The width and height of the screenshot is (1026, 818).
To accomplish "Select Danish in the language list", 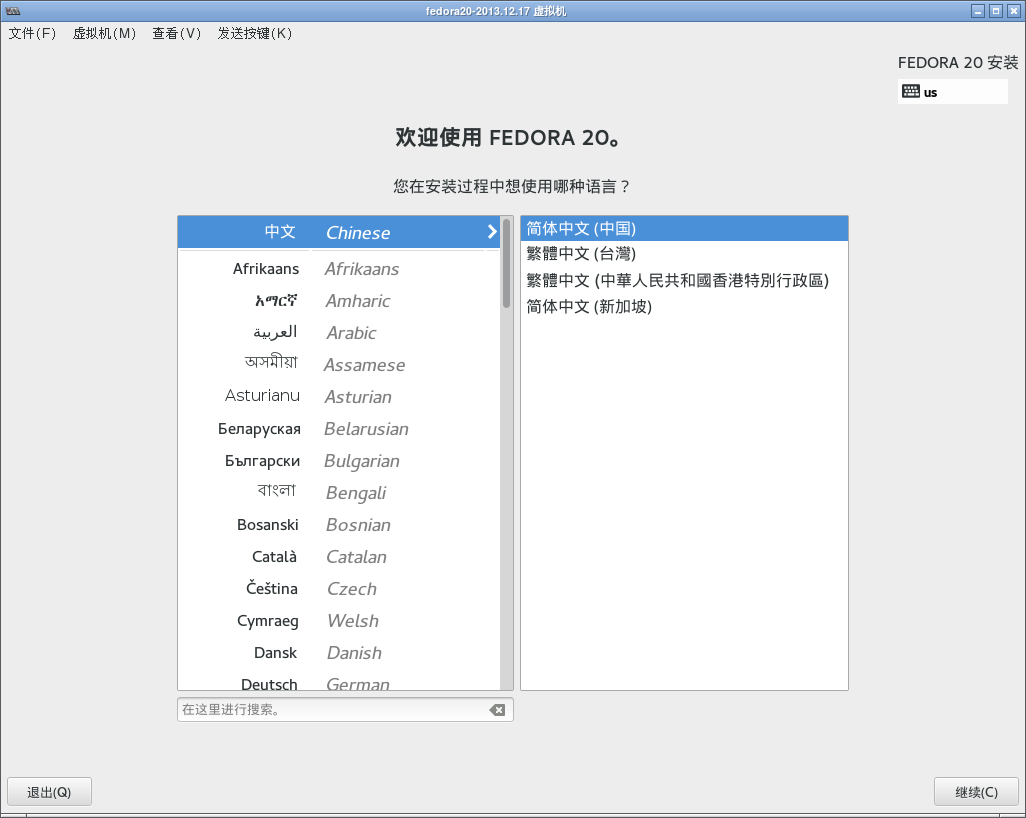I will pos(339,653).
